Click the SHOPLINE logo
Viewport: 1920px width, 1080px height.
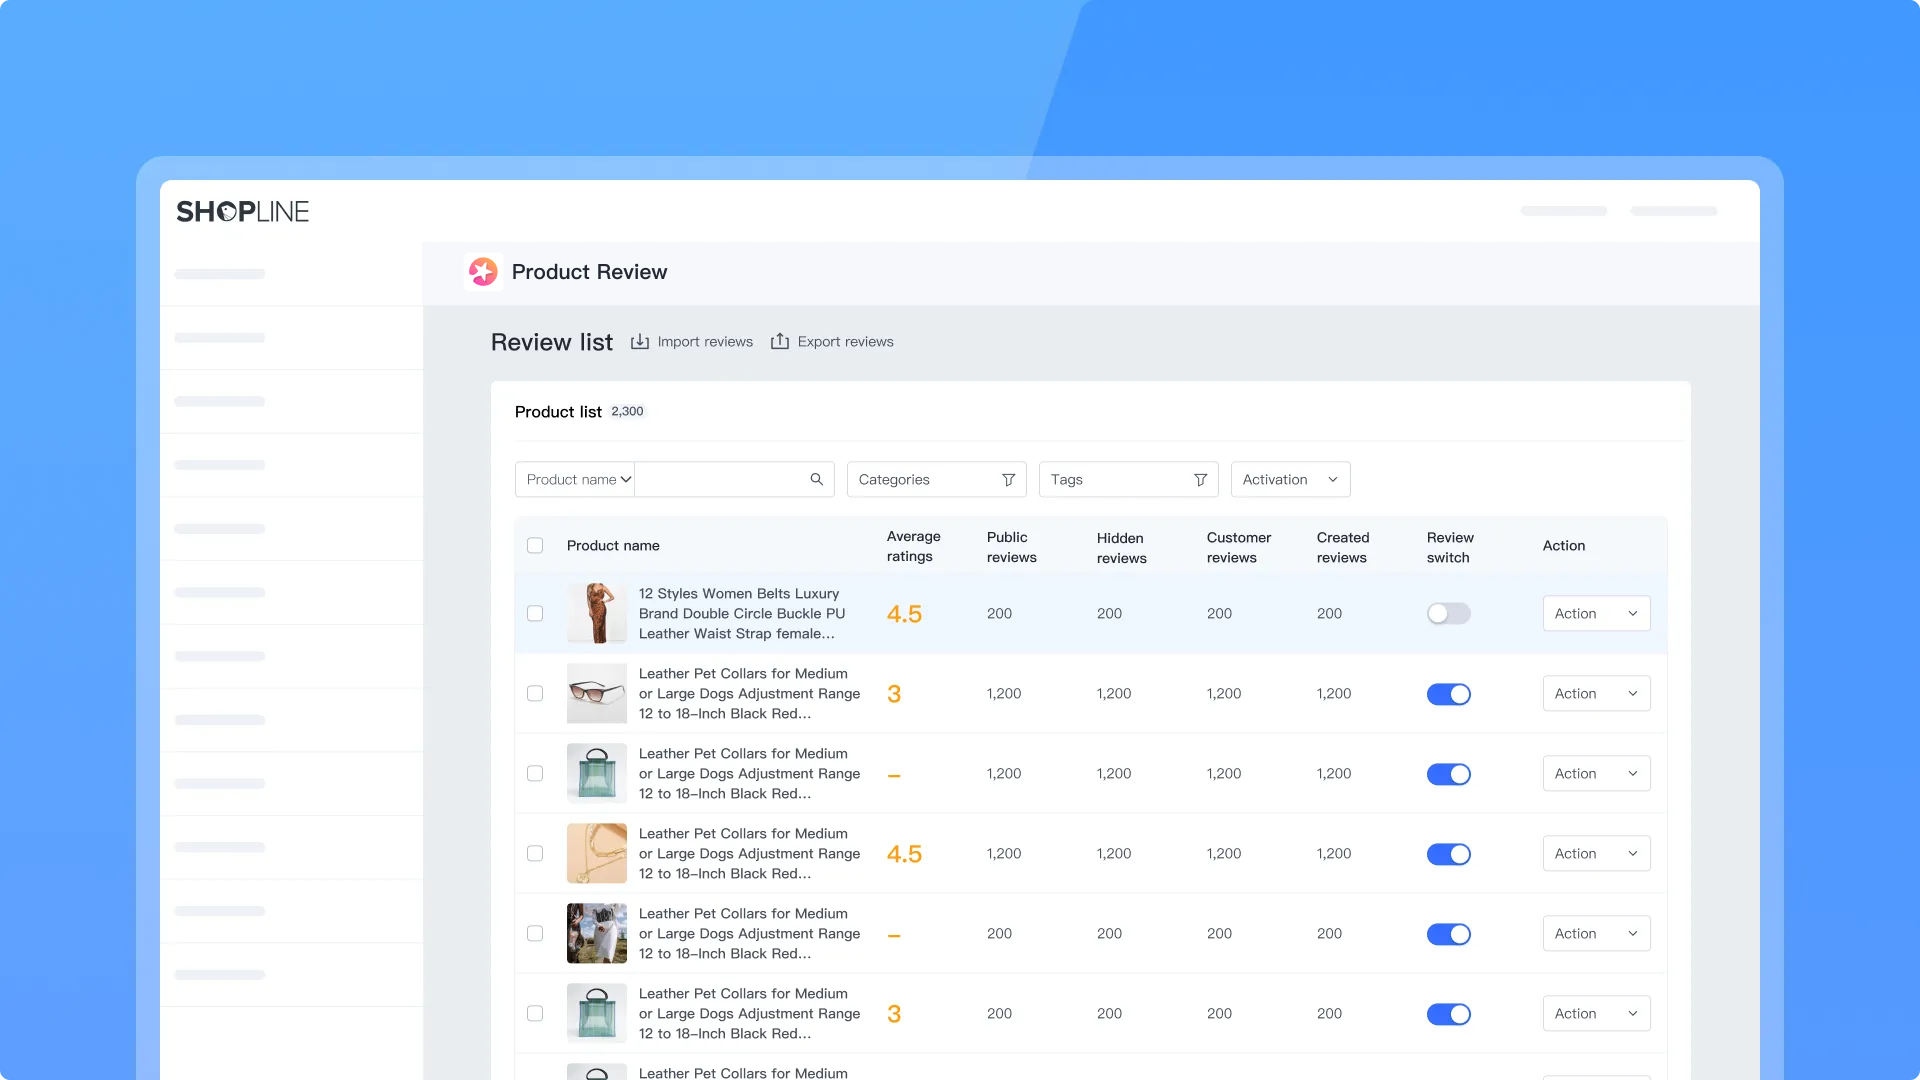coord(243,212)
